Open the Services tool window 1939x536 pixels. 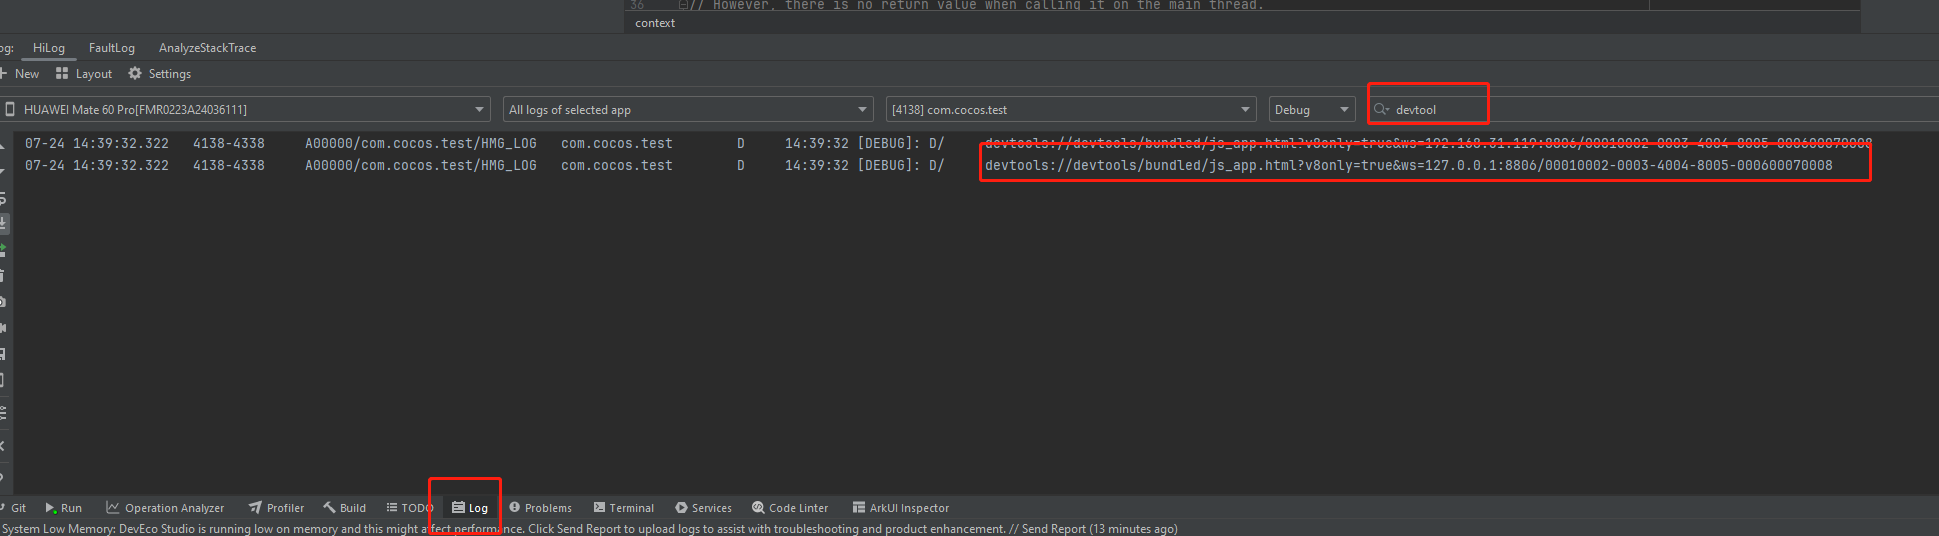pyautogui.click(x=703, y=508)
